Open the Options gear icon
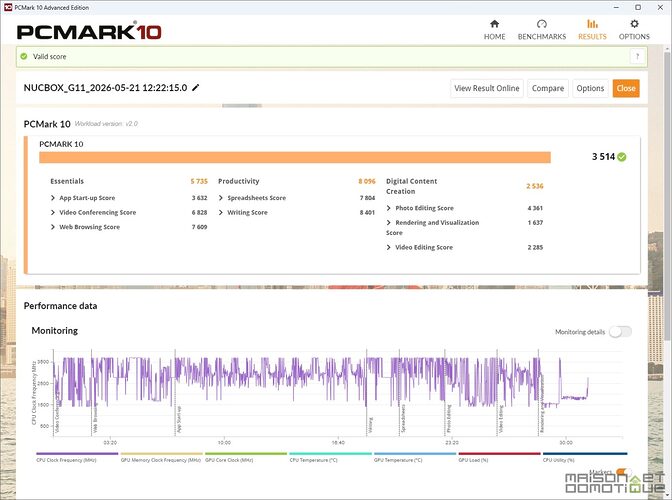672x500 pixels. 634,24
